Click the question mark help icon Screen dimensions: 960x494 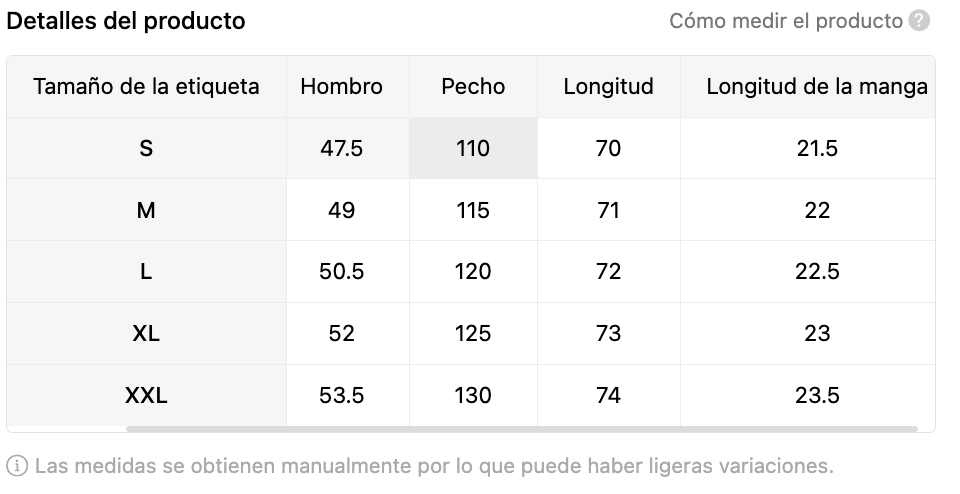point(919,21)
